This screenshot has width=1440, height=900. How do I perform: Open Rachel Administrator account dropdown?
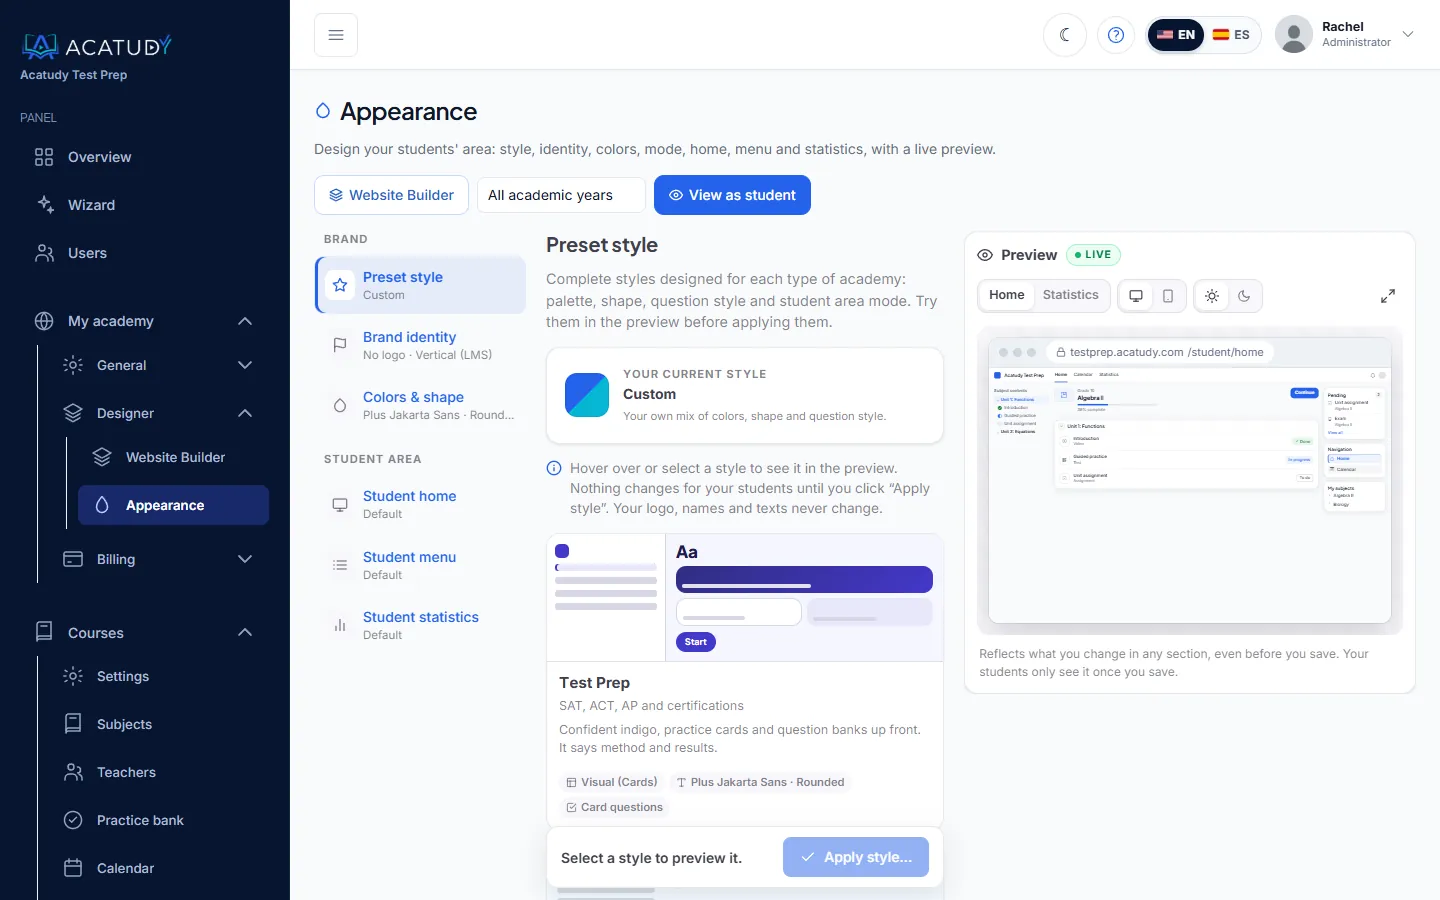pos(1345,35)
